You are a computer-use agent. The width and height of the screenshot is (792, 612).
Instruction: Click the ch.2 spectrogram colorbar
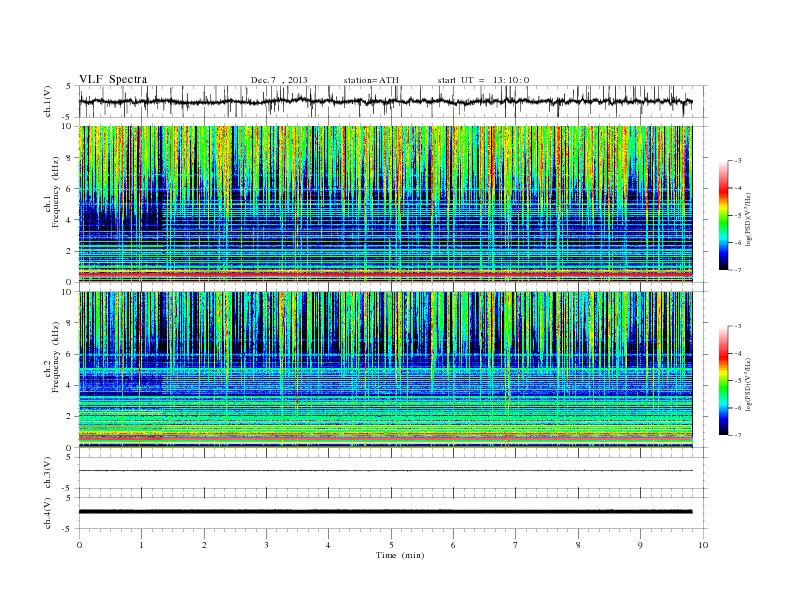tap(723, 381)
